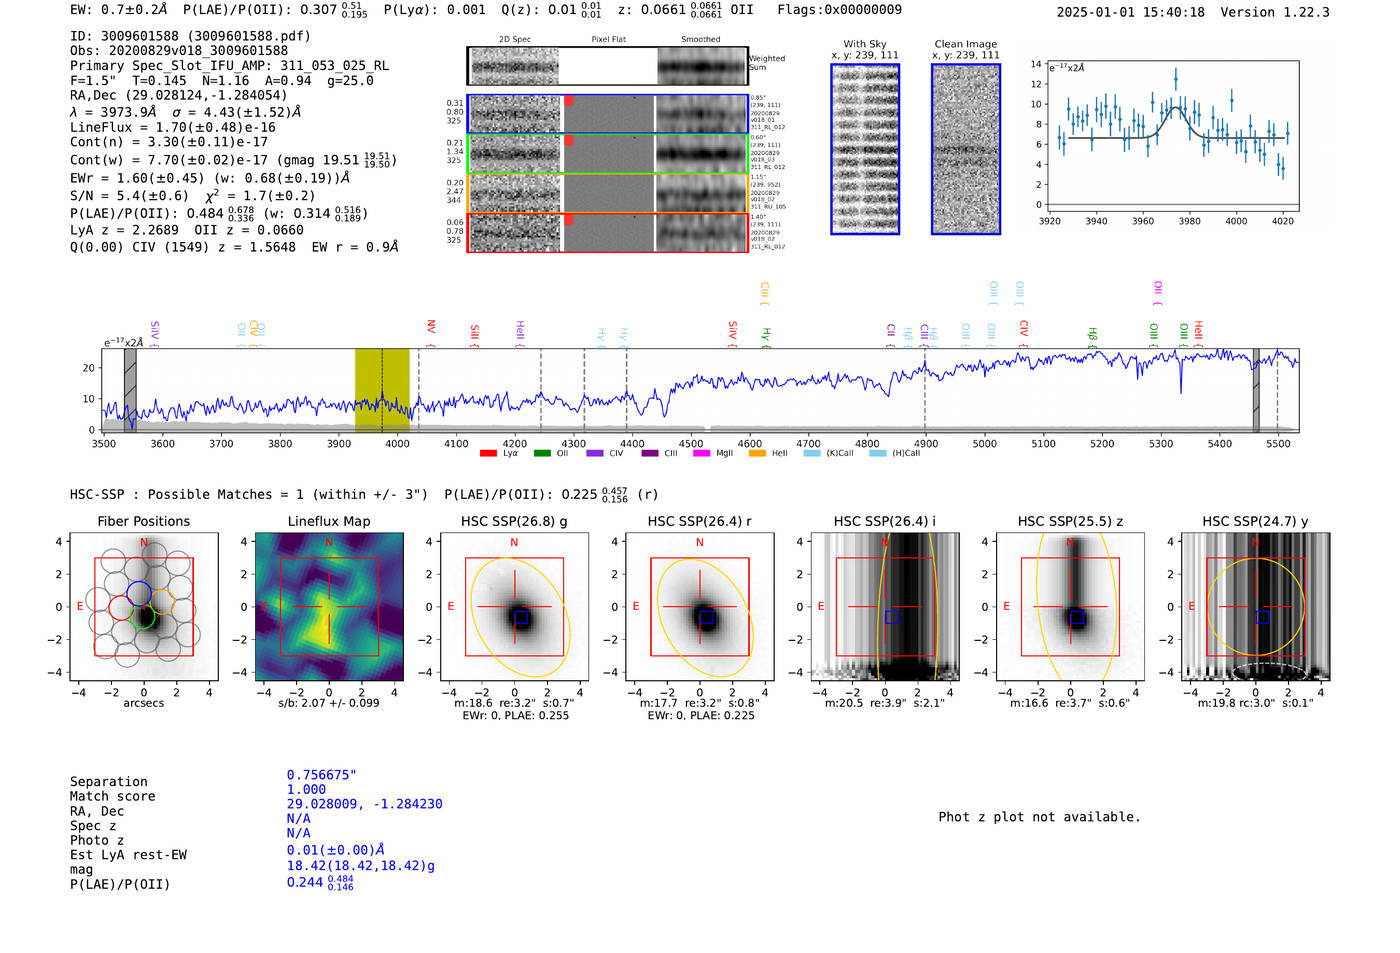Click the green-bordered 2D spectrum row
The height and width of the screenshot is (953, 1400).
(607, 153)
